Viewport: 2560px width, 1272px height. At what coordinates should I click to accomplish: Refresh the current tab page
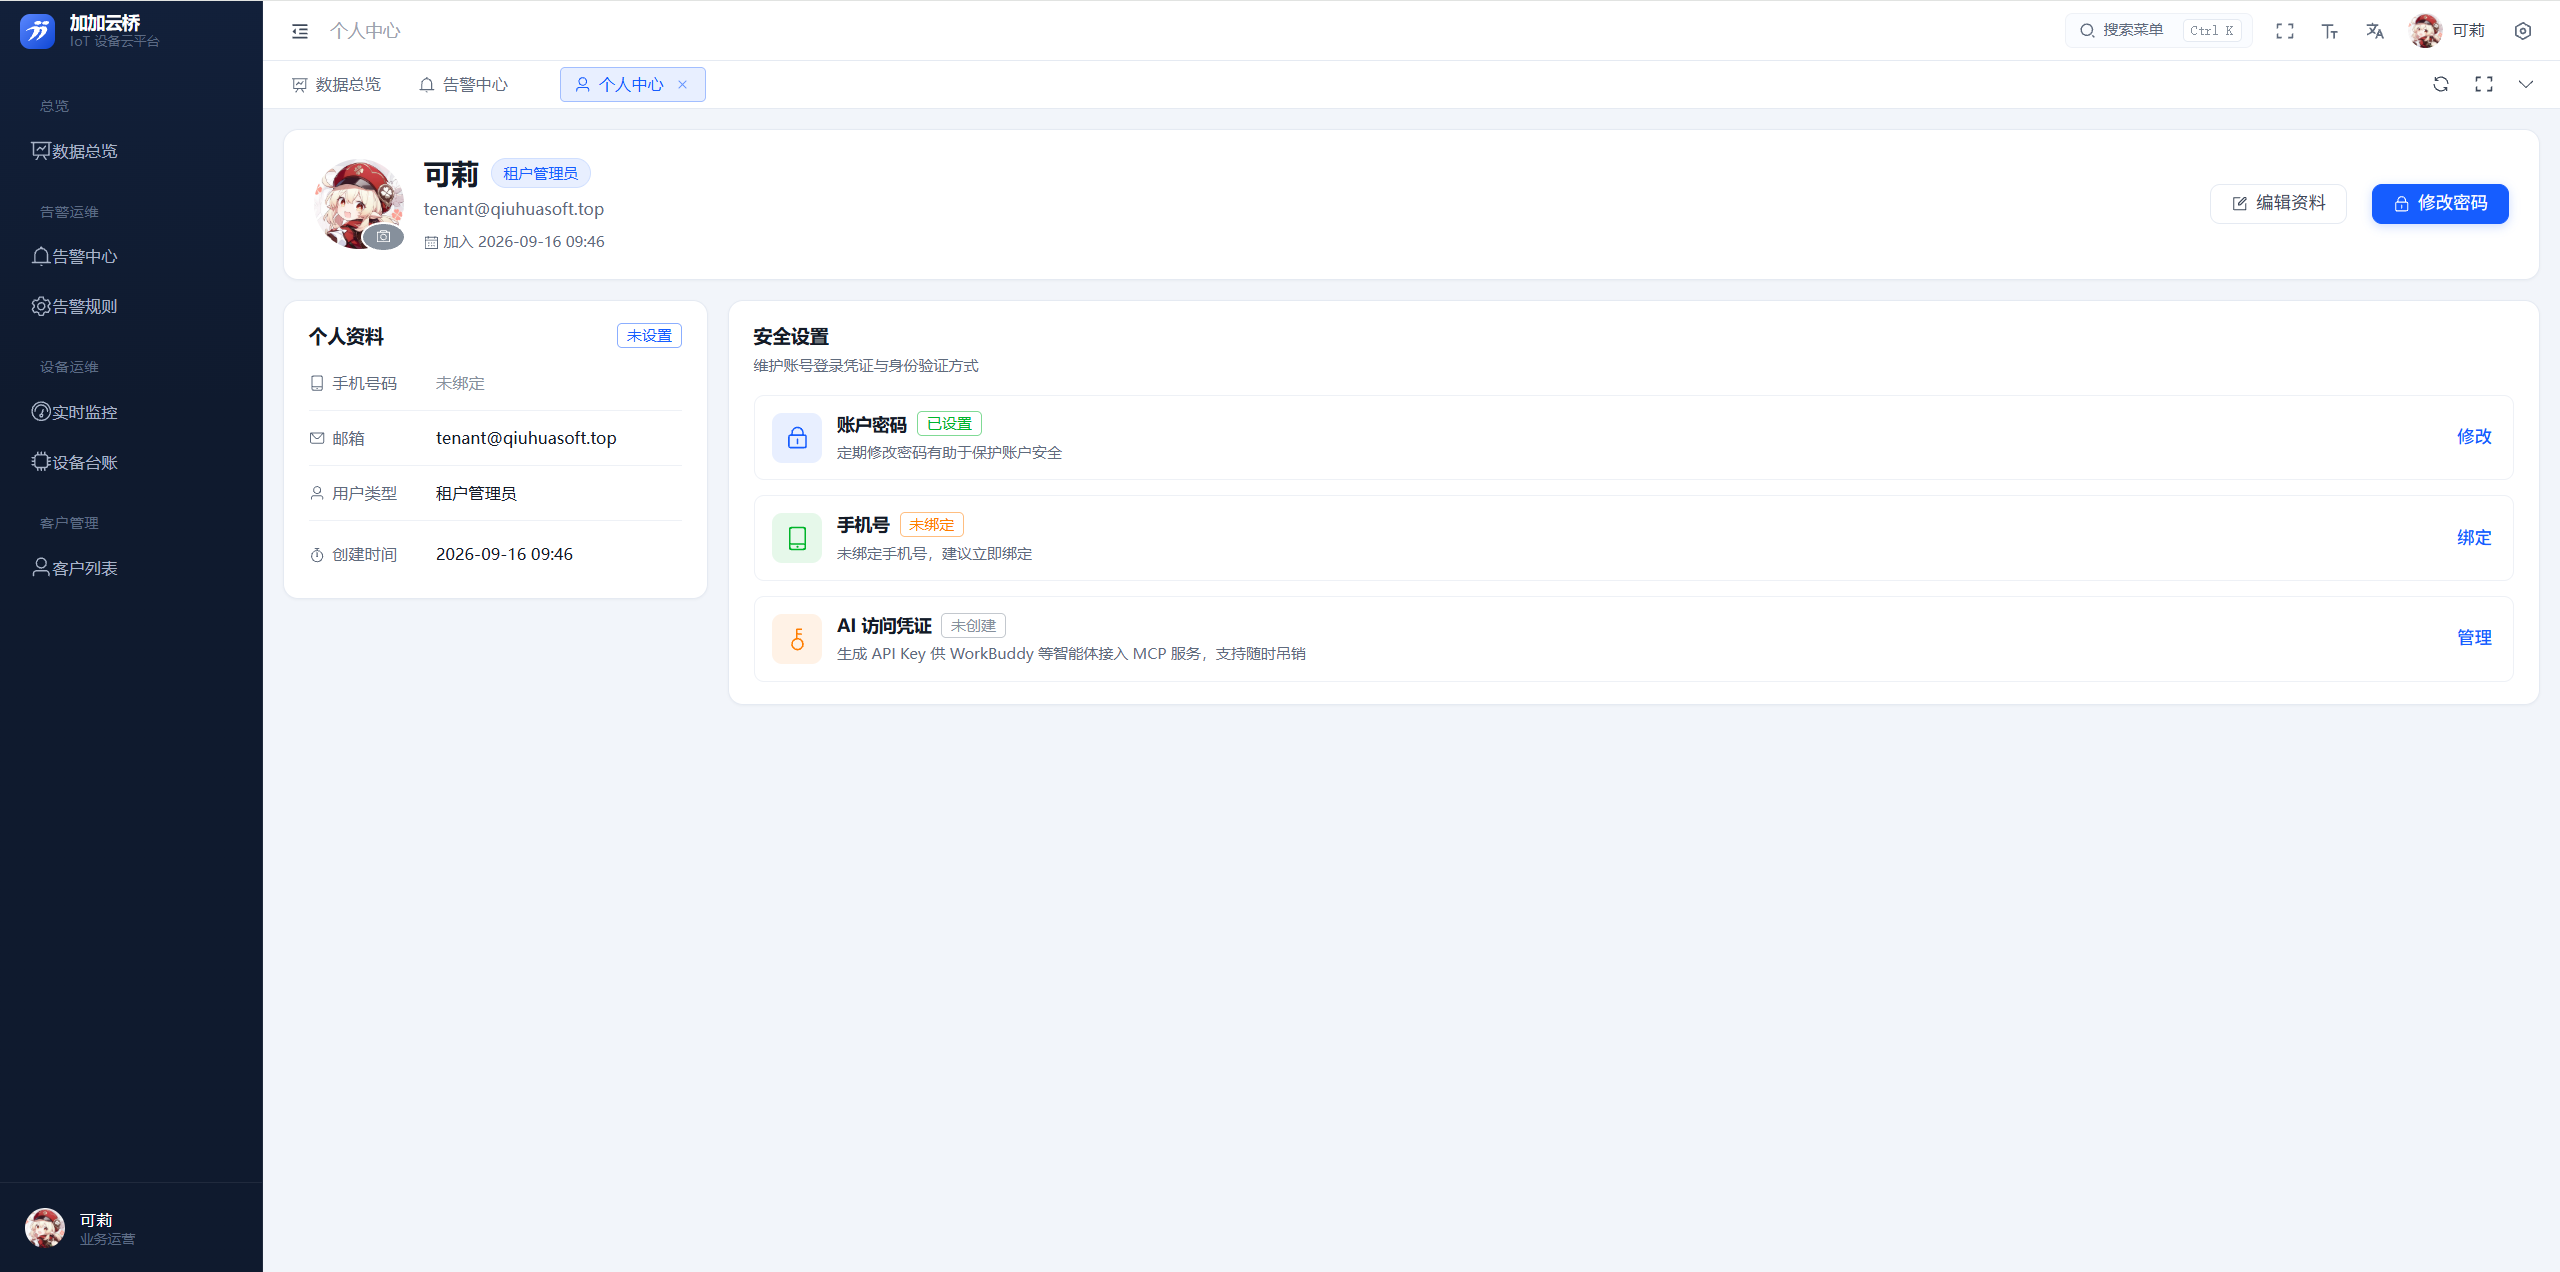click(2441, 84)
